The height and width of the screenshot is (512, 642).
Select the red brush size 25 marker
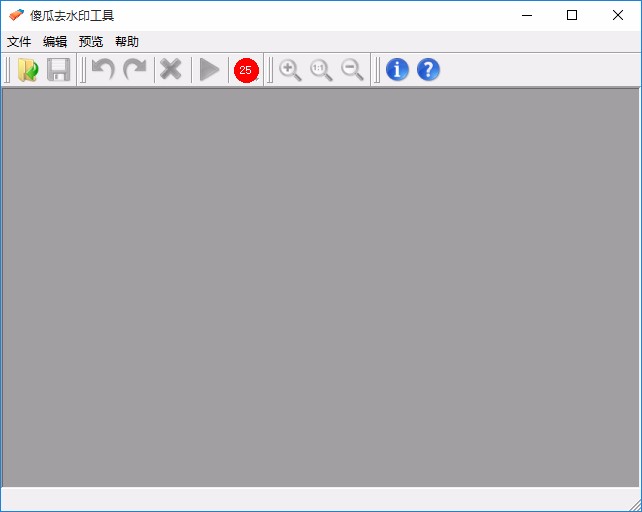click(246, 70)
